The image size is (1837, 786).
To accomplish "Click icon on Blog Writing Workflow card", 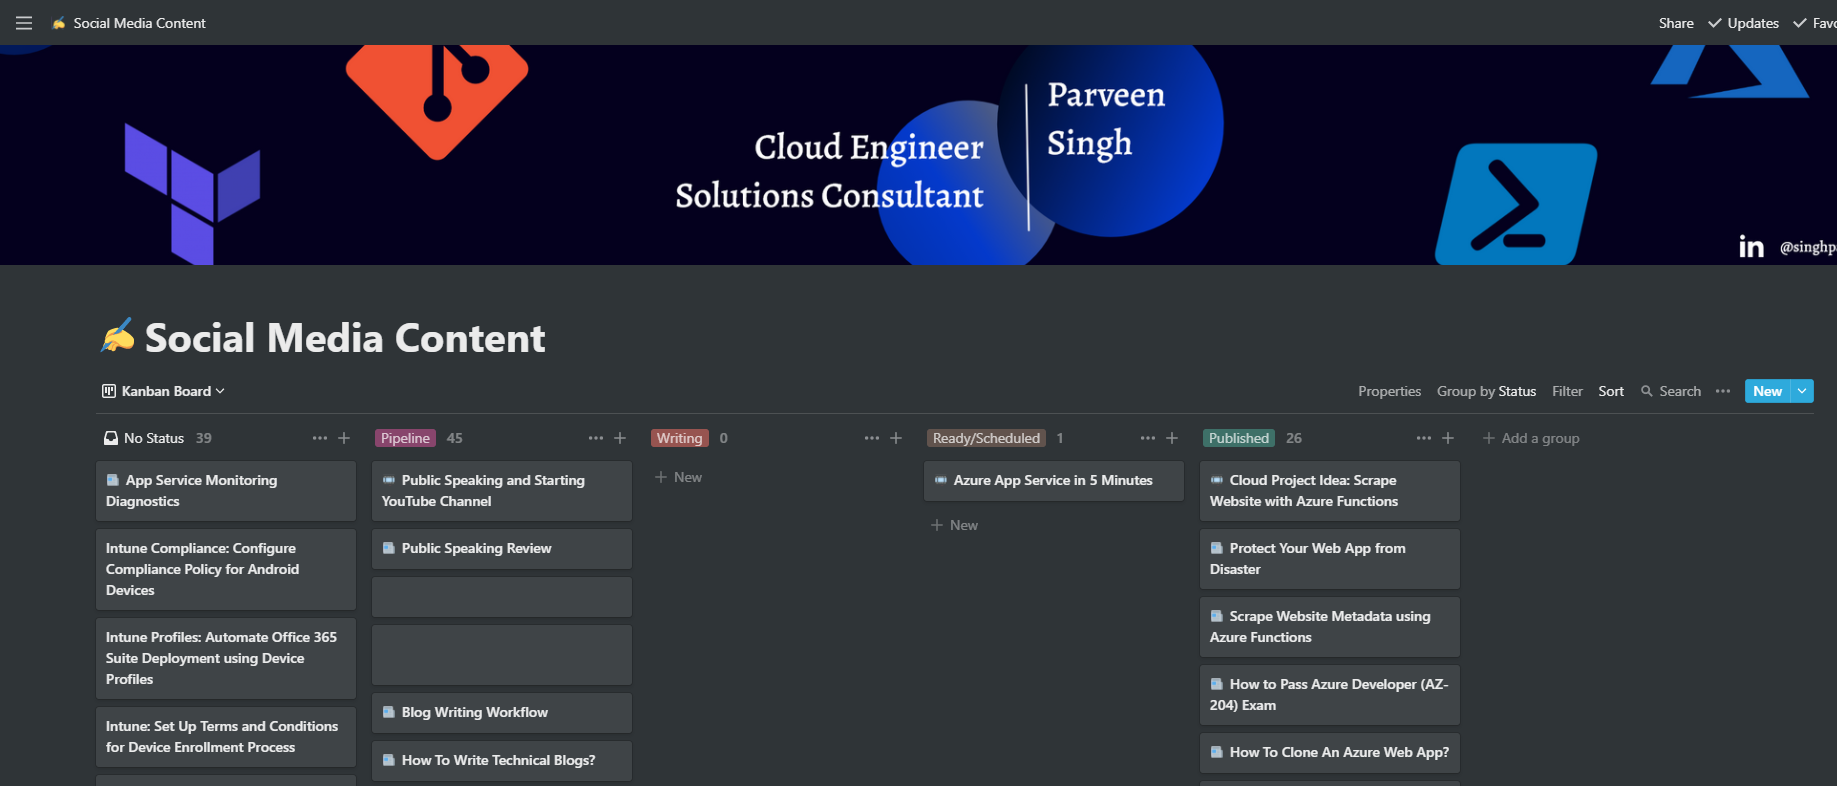I will (x=389, y=712).
